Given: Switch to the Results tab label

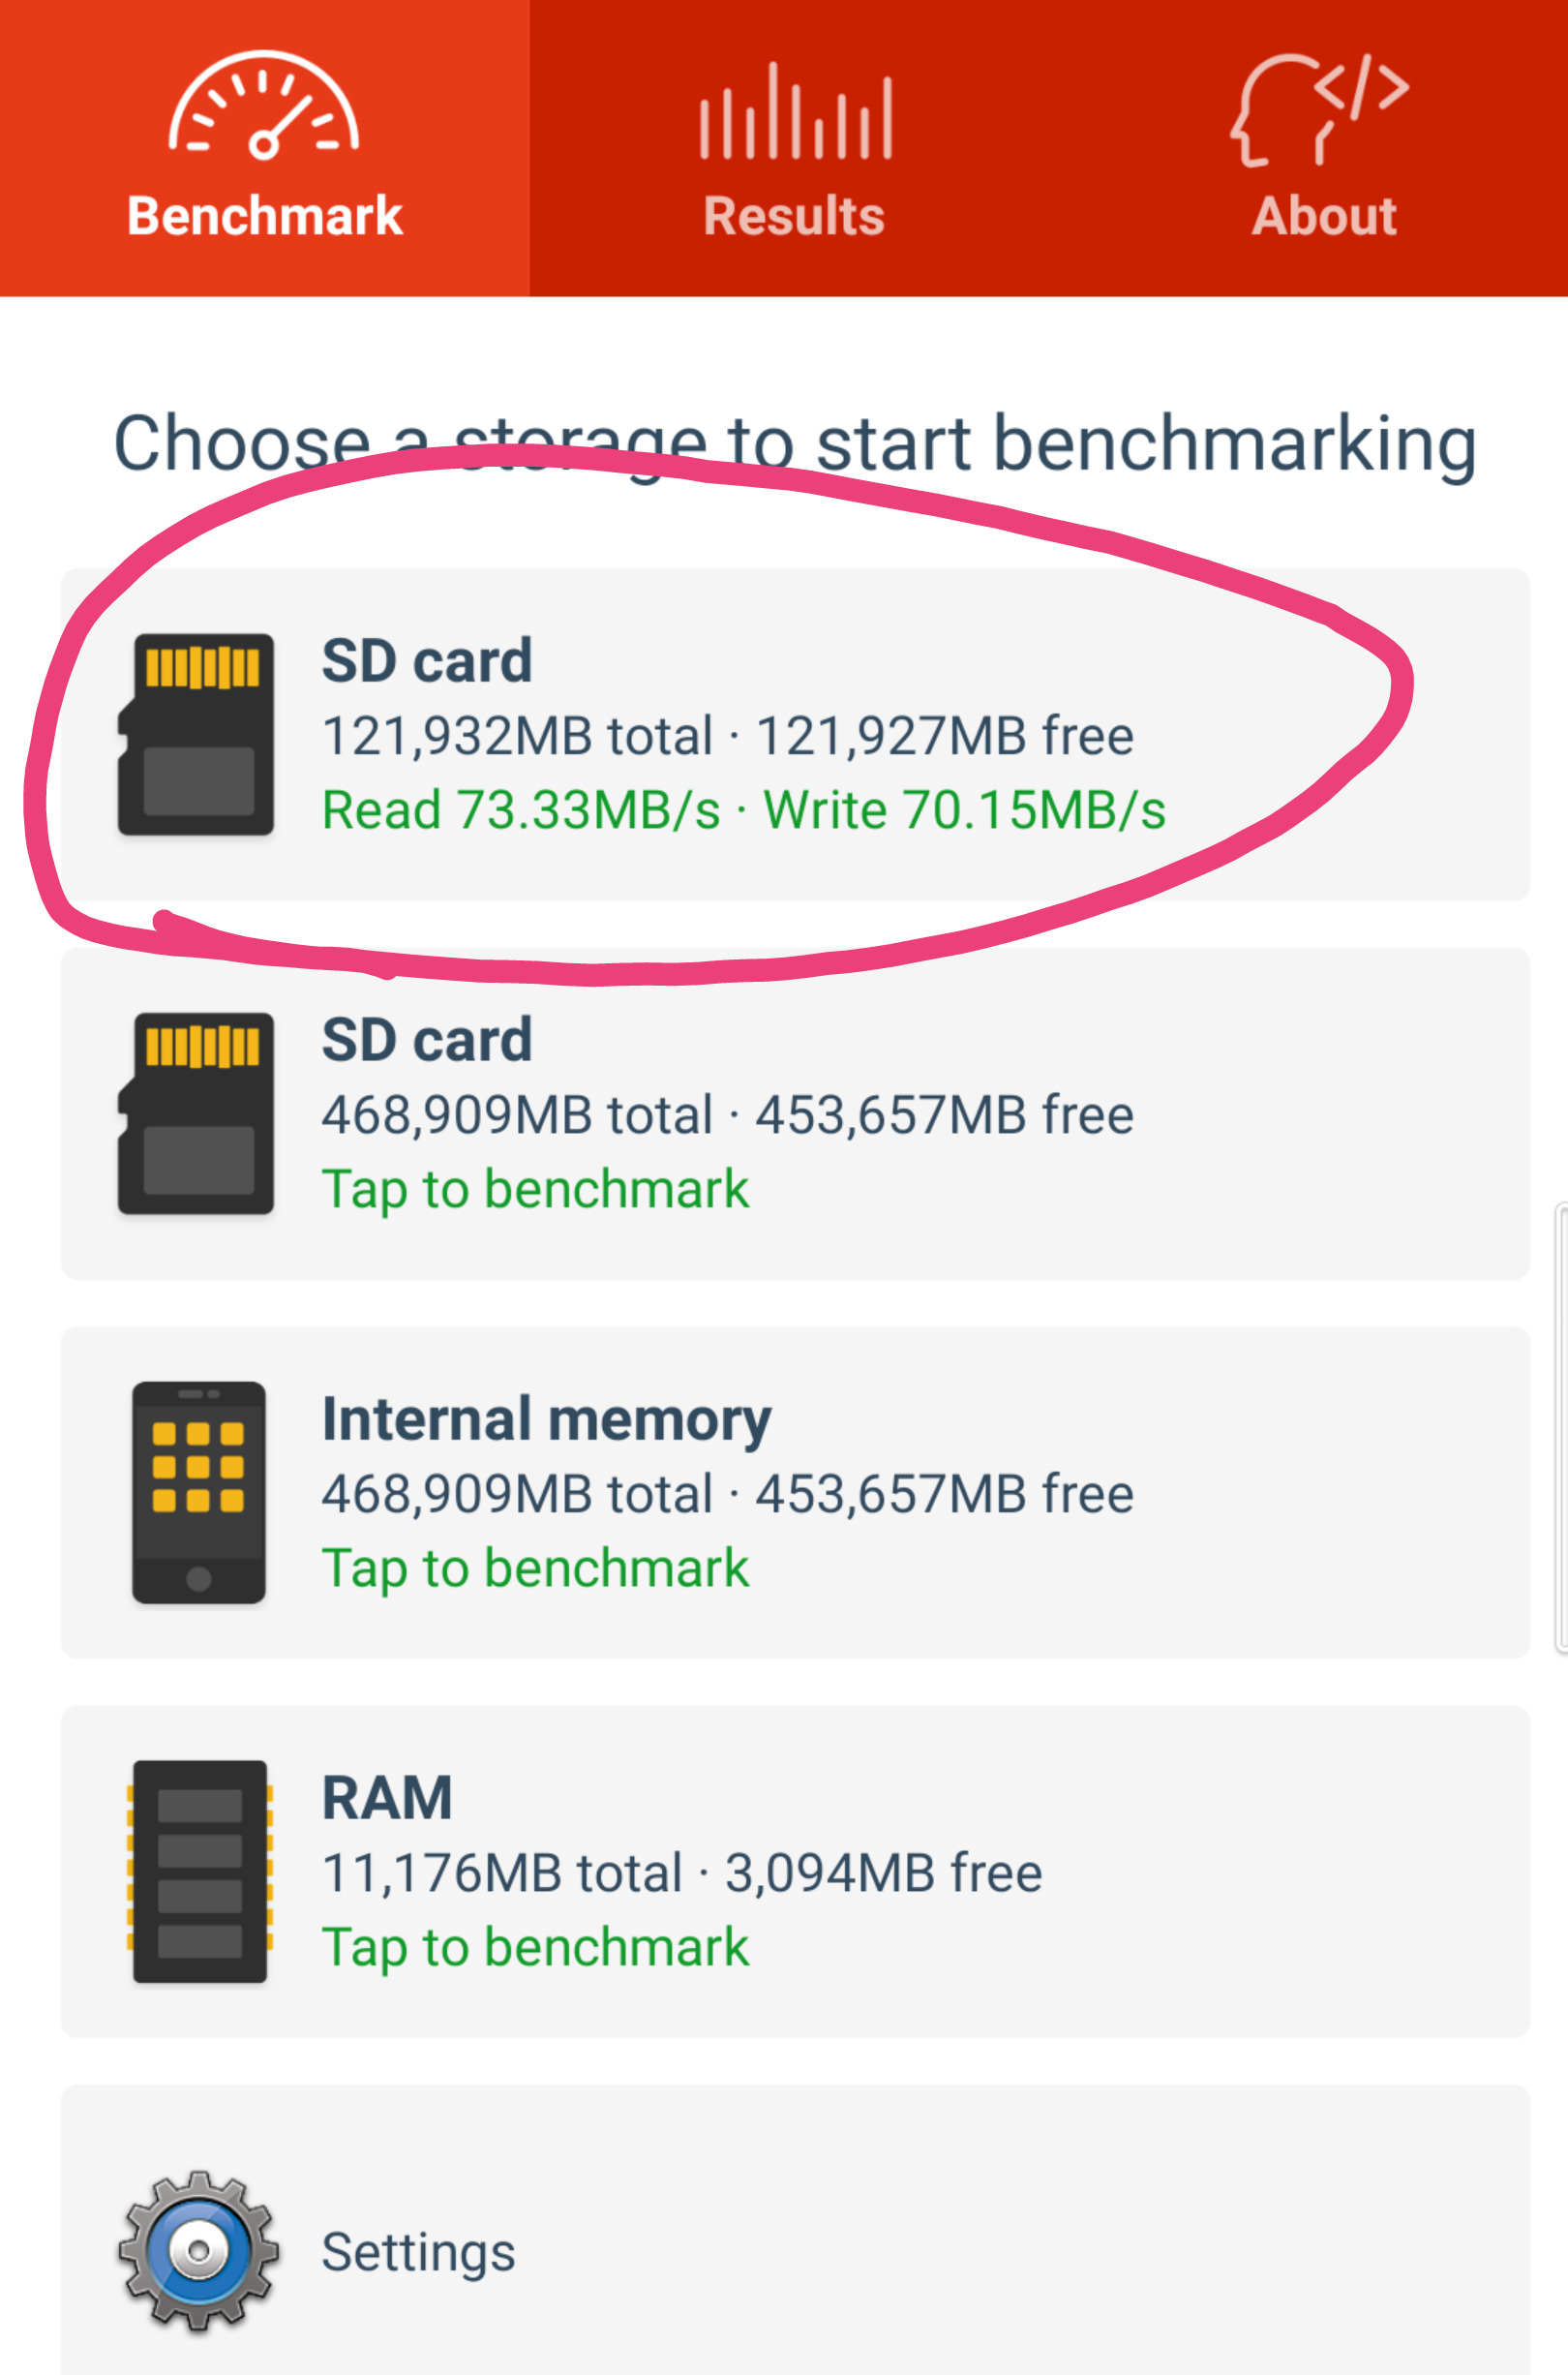Looking at the screenshot, I should point(794,216).
